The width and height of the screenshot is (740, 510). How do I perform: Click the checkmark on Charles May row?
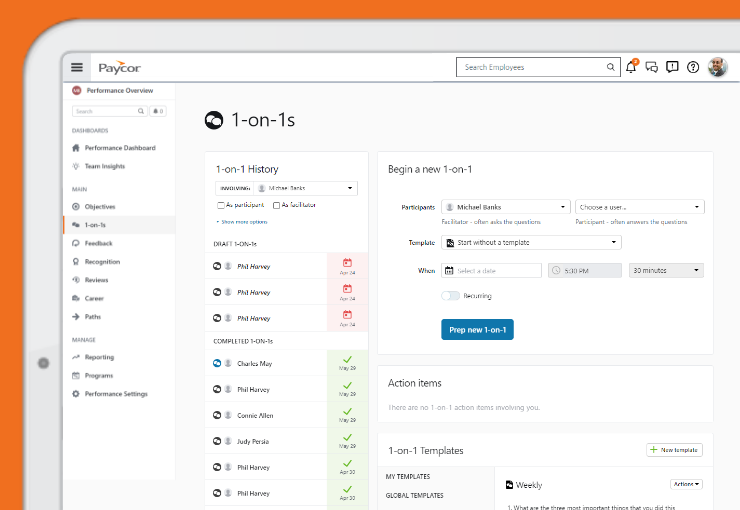click(x=347, y=360)
